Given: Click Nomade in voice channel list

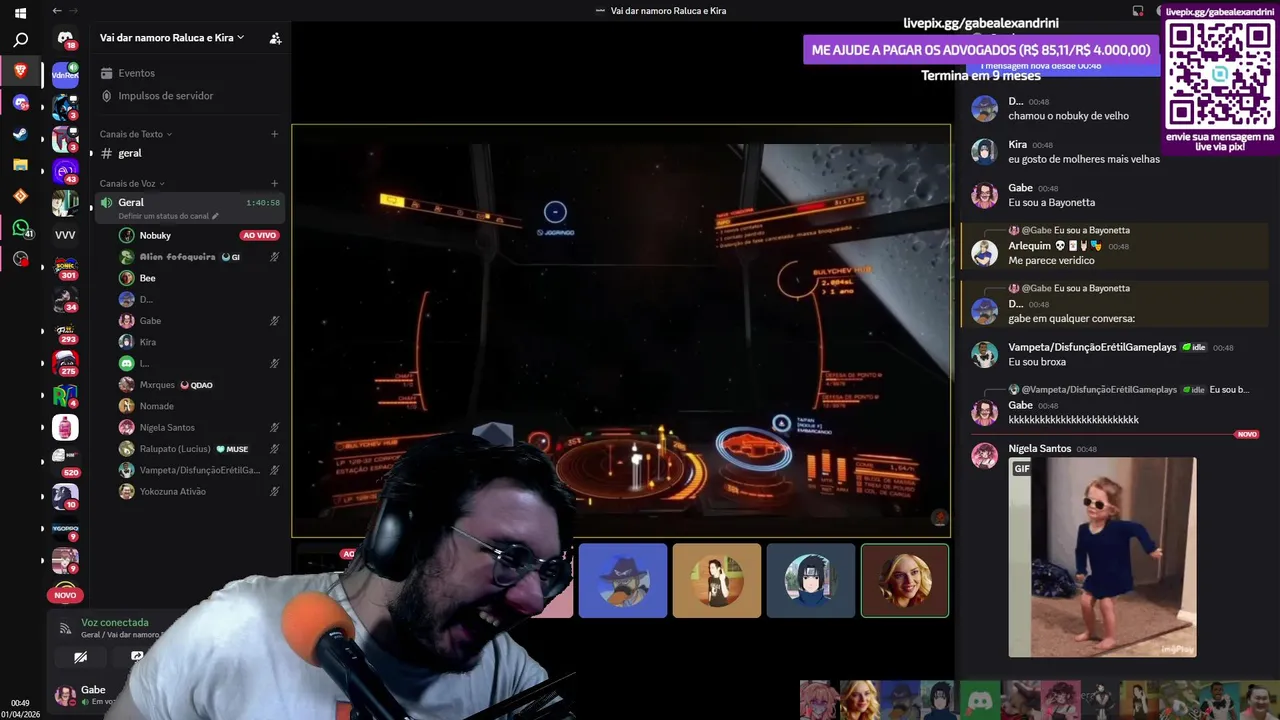Looking at the screenshot, I should [x=157, y=406].
